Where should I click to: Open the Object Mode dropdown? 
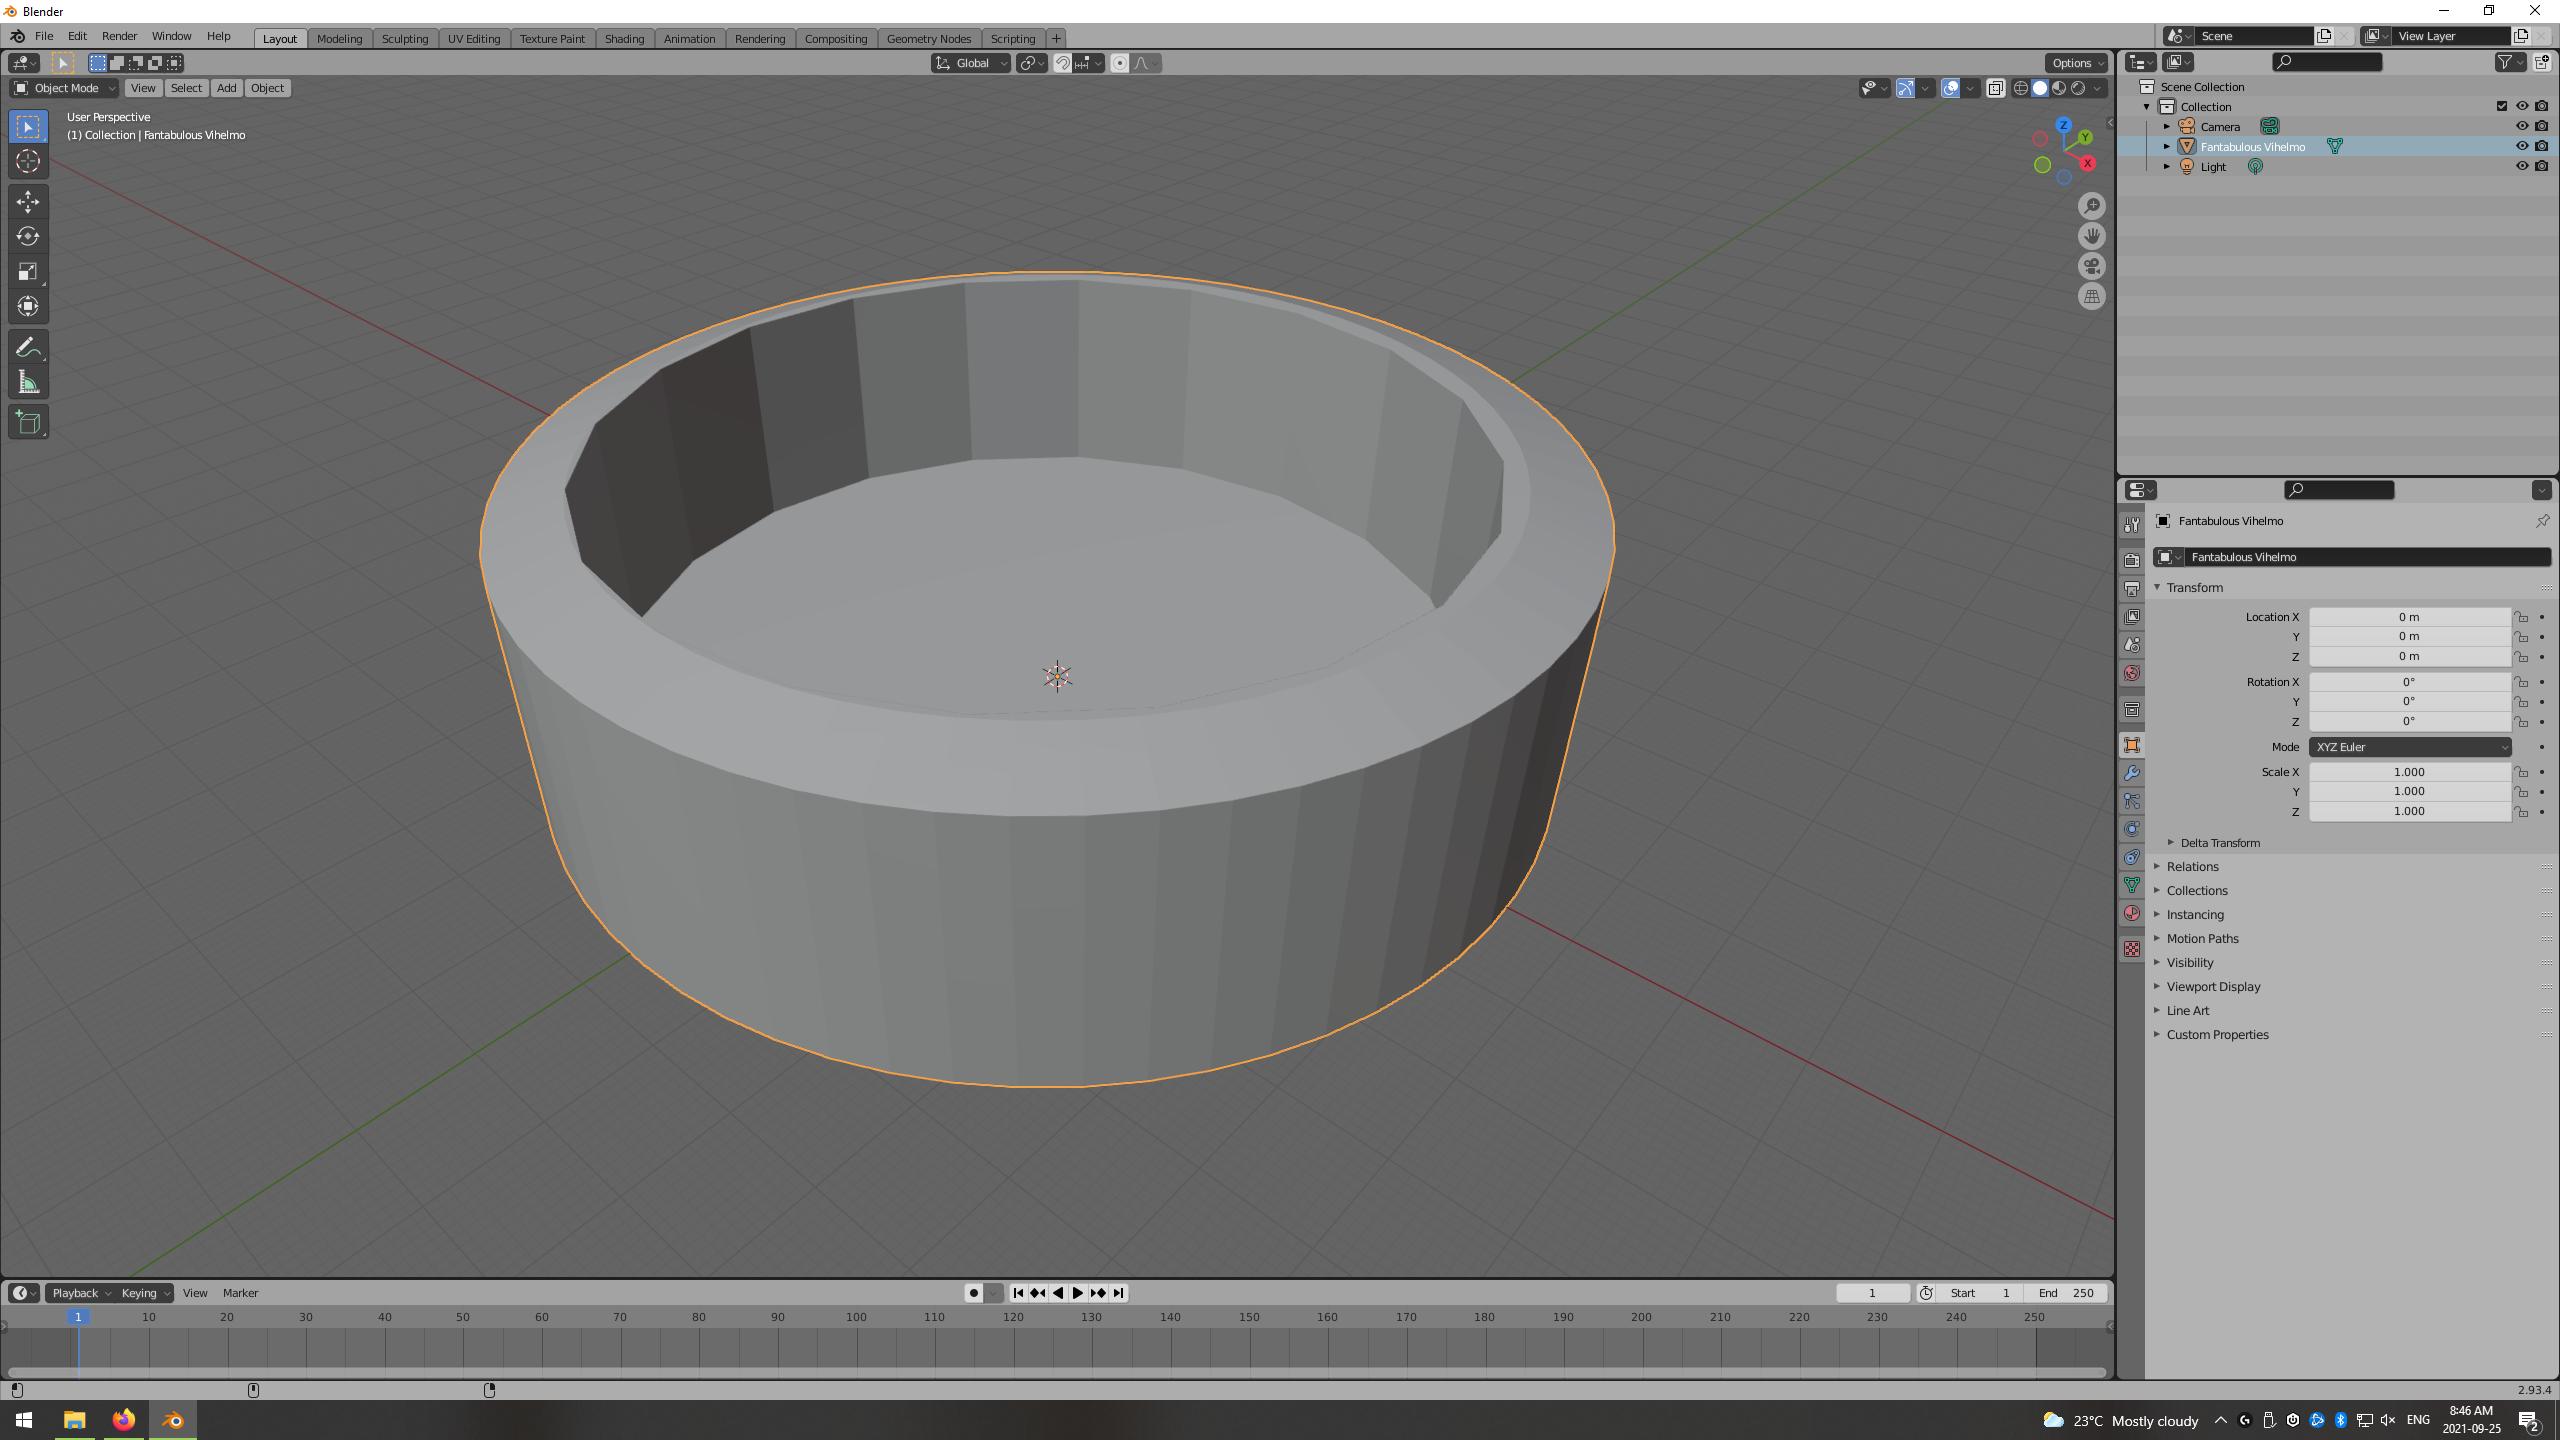tap(64, 88)
